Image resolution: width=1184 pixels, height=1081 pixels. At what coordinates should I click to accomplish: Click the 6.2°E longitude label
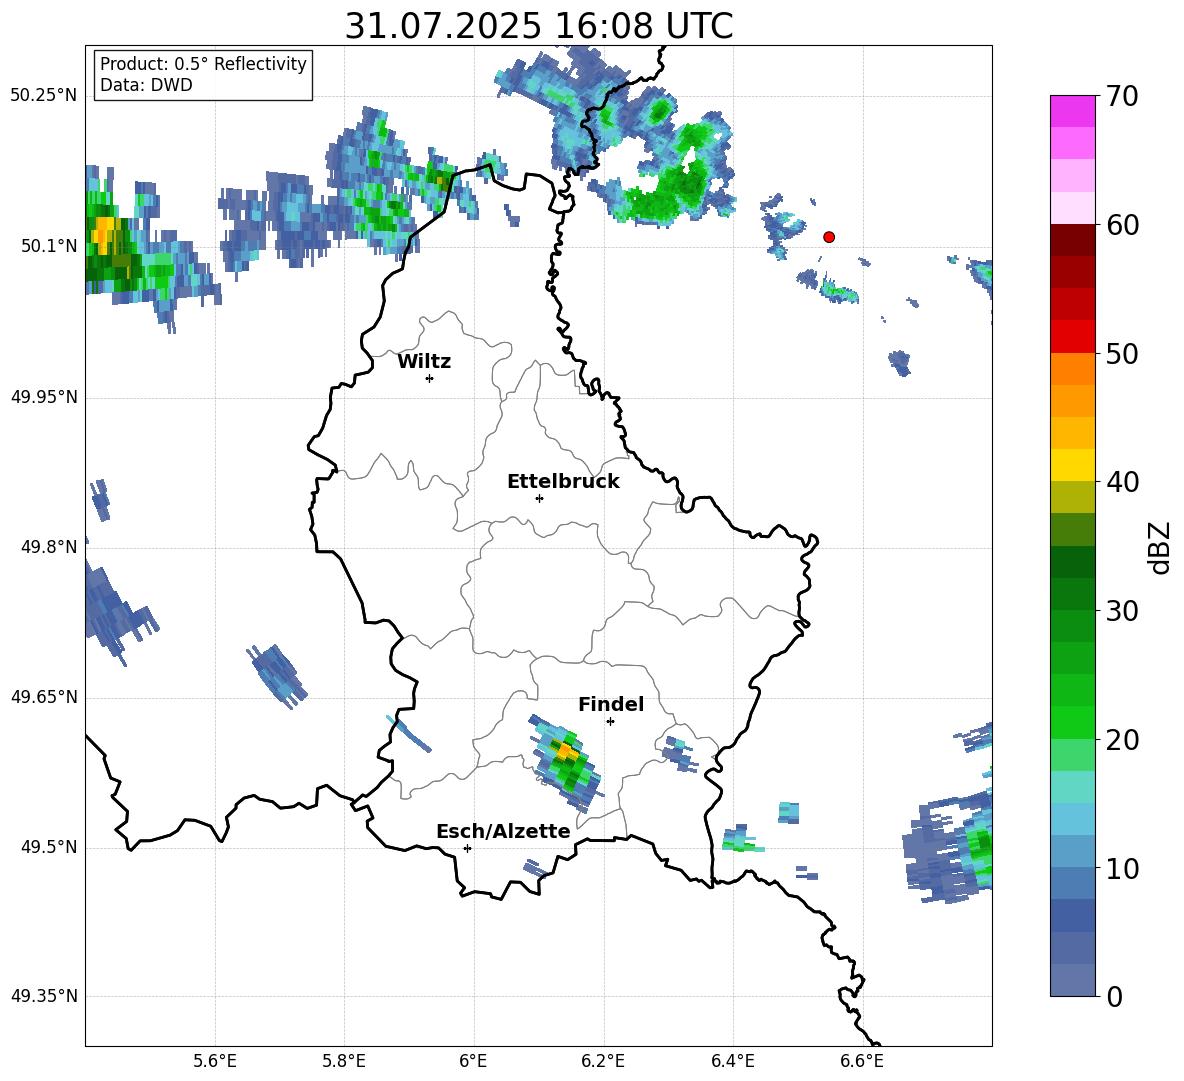point(603,1061)
